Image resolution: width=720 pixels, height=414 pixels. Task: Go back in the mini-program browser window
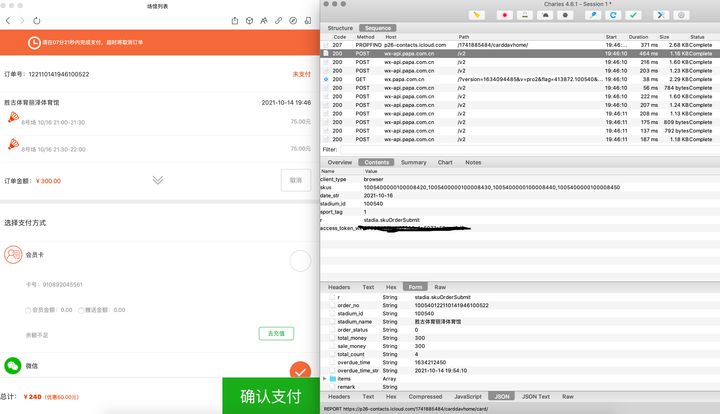point(8,21)
